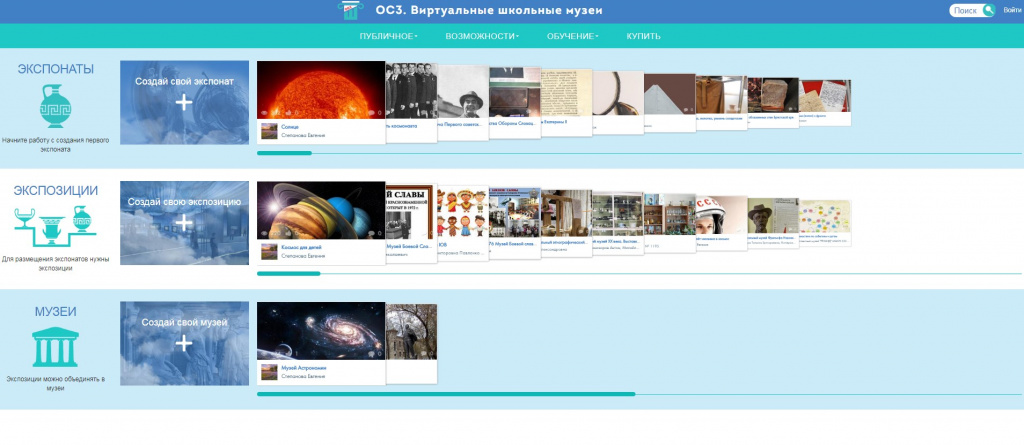Click plus sign on Создай свой музей
This screenshot has width=1024, height=445.
click(x=184, y=343)
